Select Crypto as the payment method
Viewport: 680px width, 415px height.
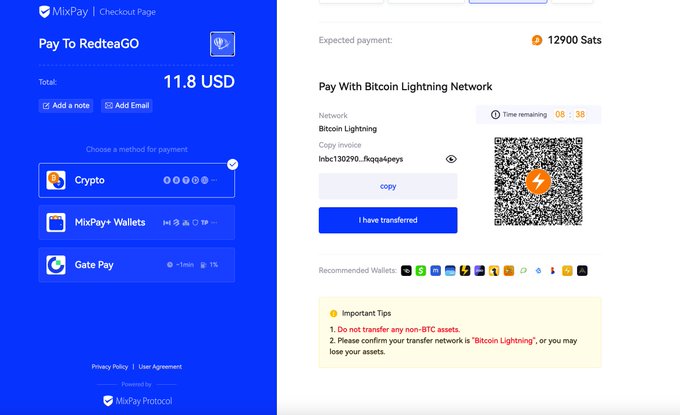pos(137,180)
